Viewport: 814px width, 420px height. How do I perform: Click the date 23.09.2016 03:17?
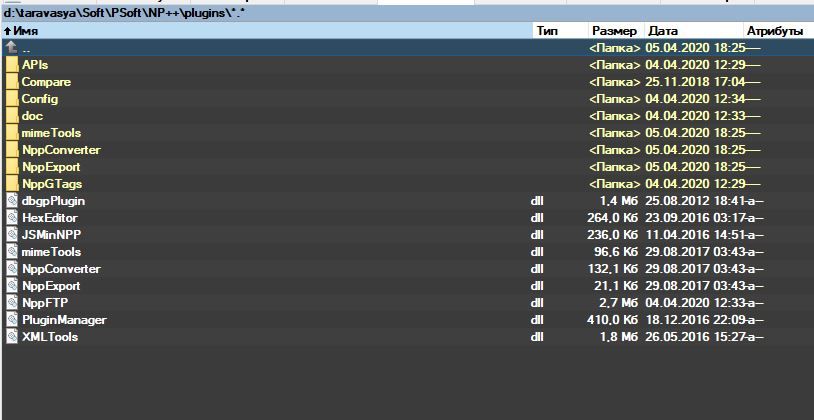click(695, 218)
